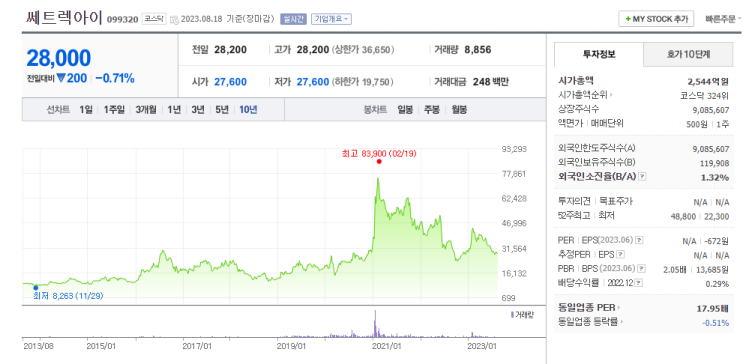This screenshot has height=364, width=743.
Task: Click the 배당수익률 value 0.29%
Action: (x=717, y=284)
